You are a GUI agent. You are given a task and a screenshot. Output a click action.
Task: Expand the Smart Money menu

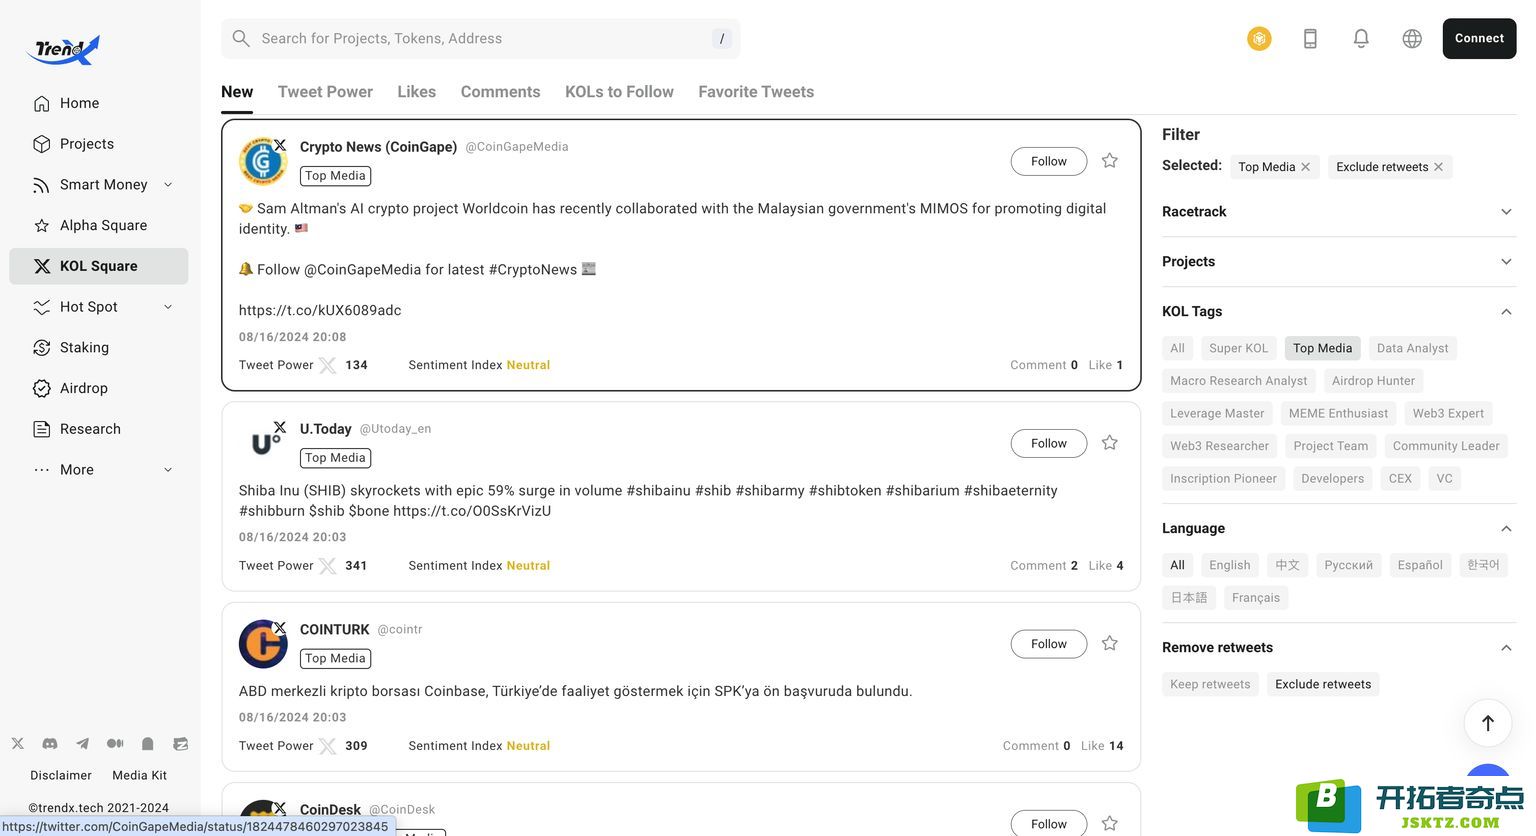(x=168, y=185)
